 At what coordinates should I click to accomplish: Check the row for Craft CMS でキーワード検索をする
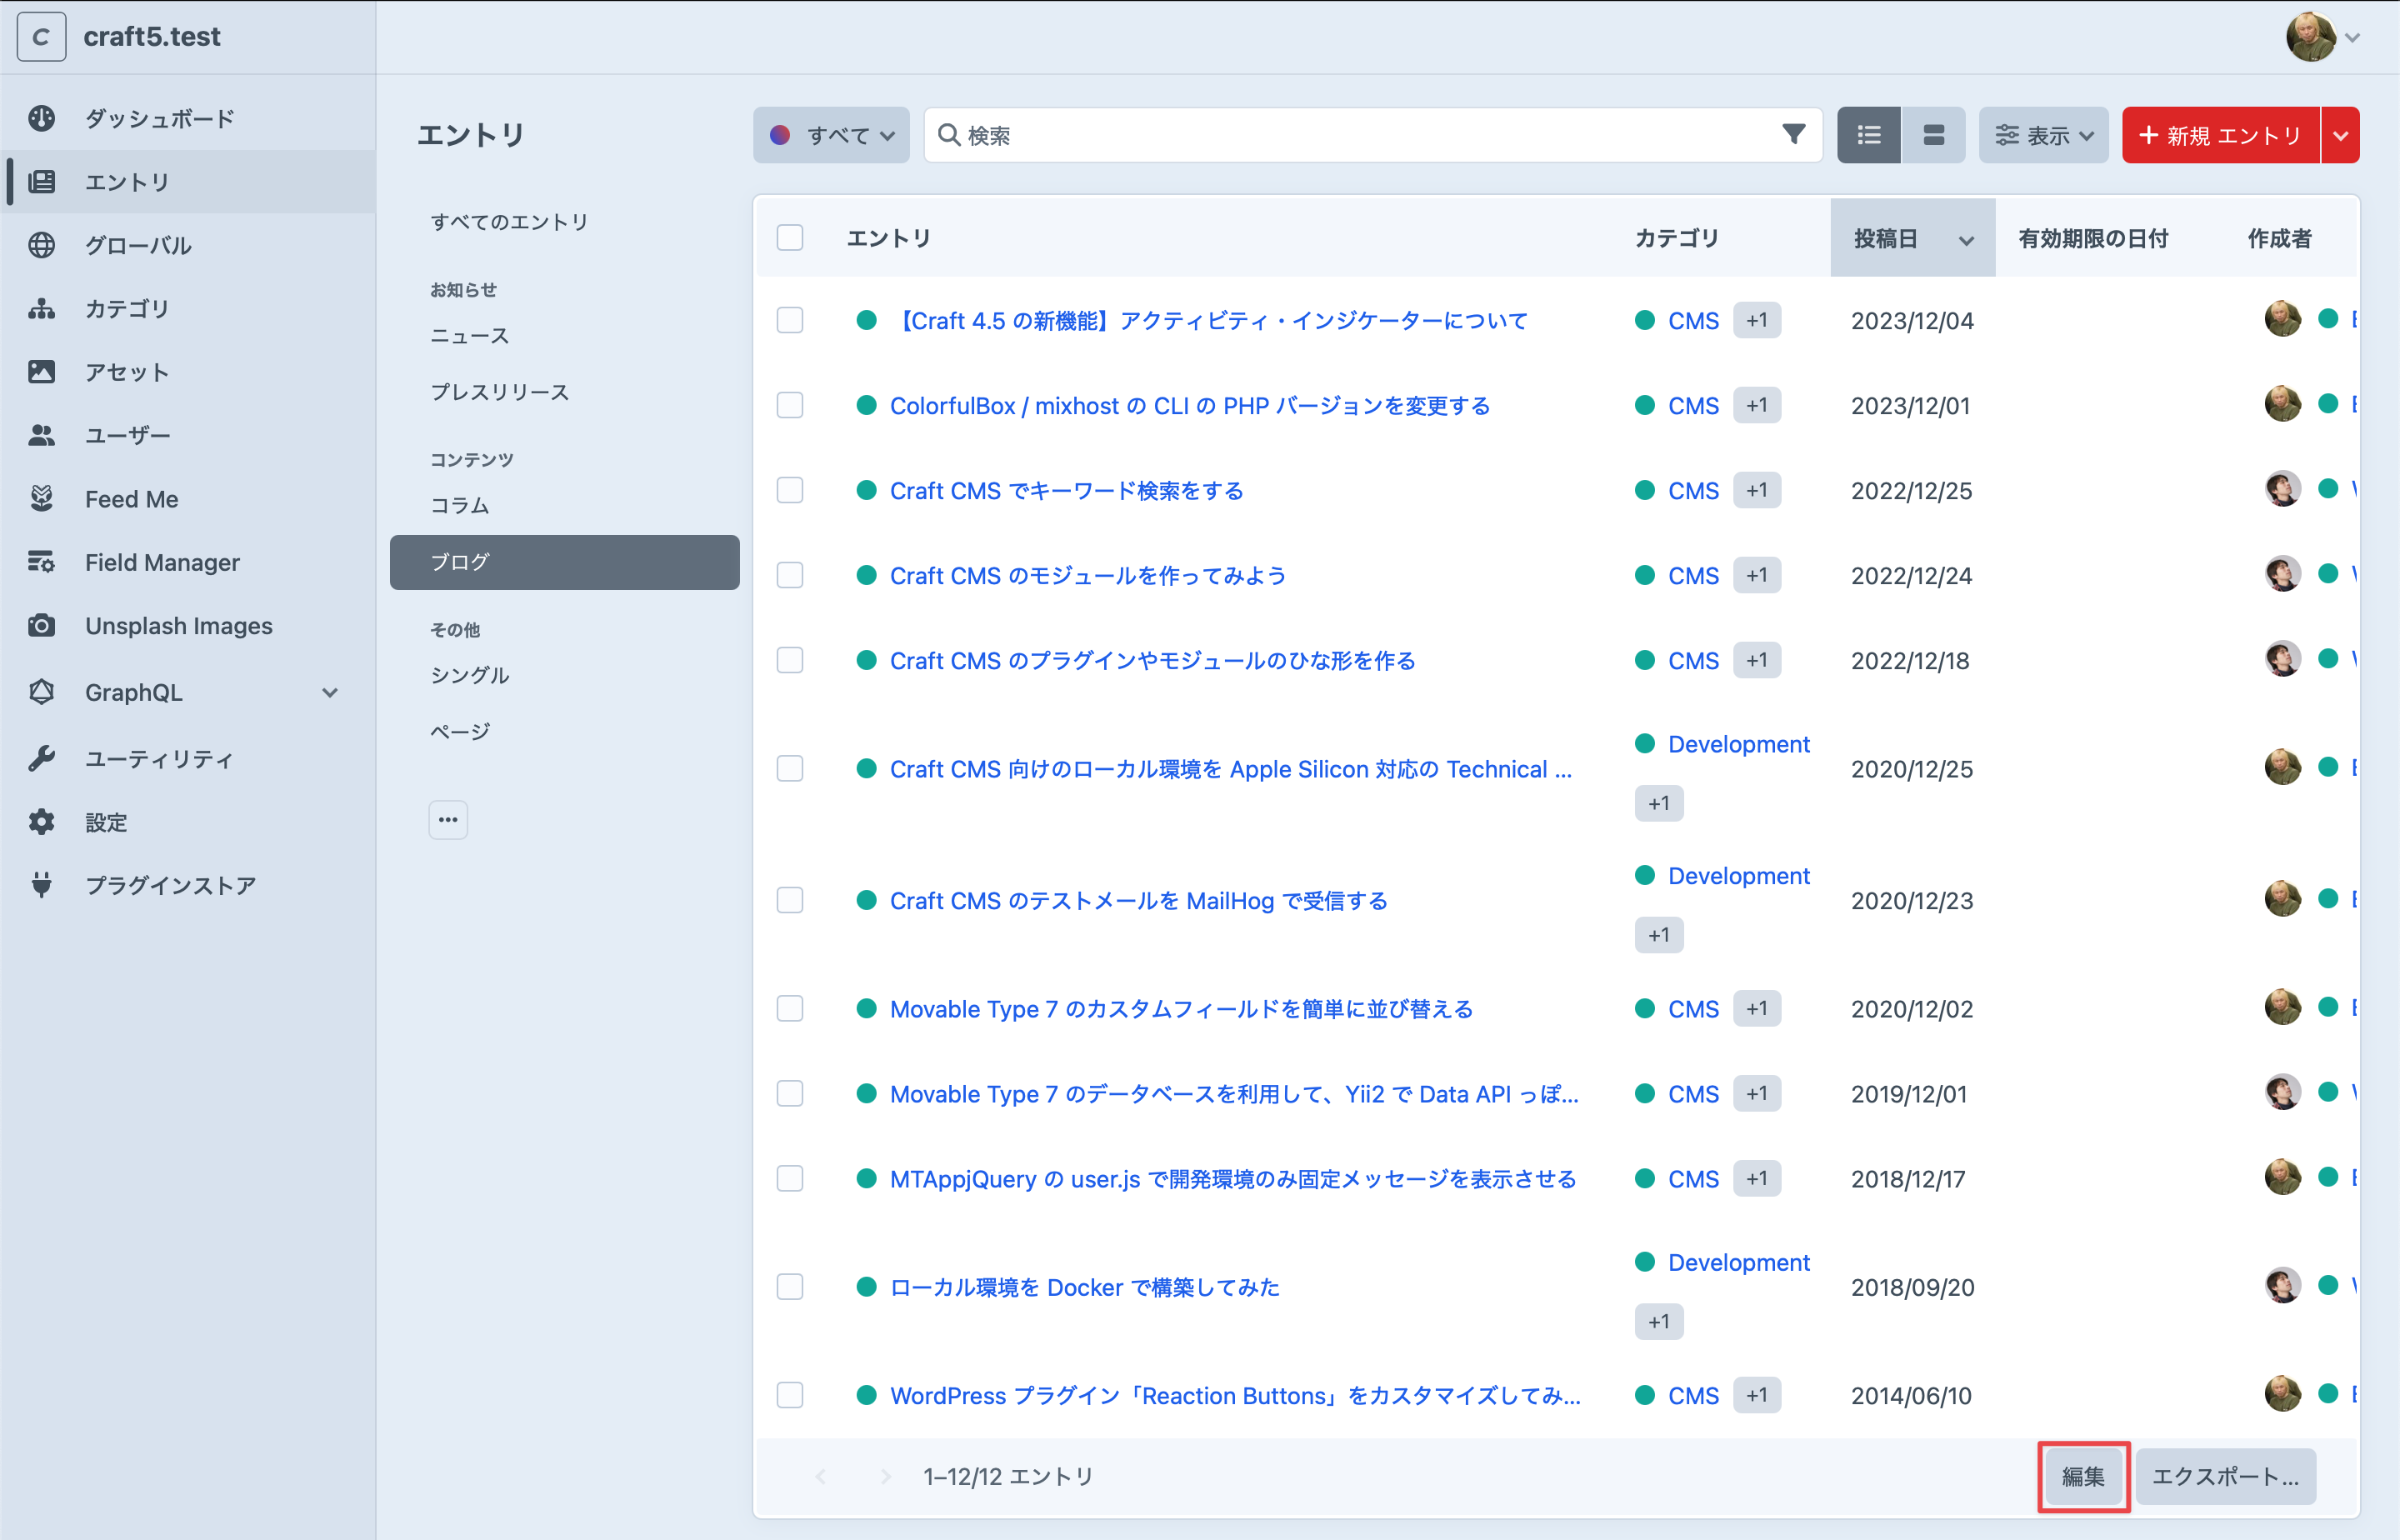790,490
